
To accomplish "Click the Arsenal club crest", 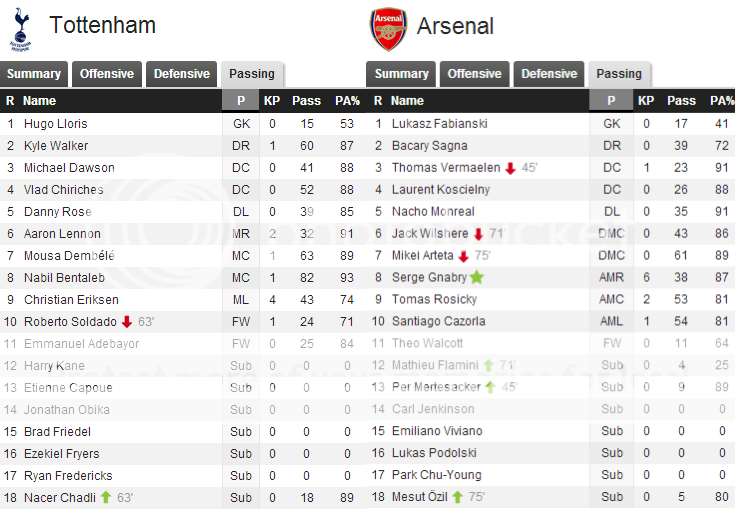I will coord(388,28).
